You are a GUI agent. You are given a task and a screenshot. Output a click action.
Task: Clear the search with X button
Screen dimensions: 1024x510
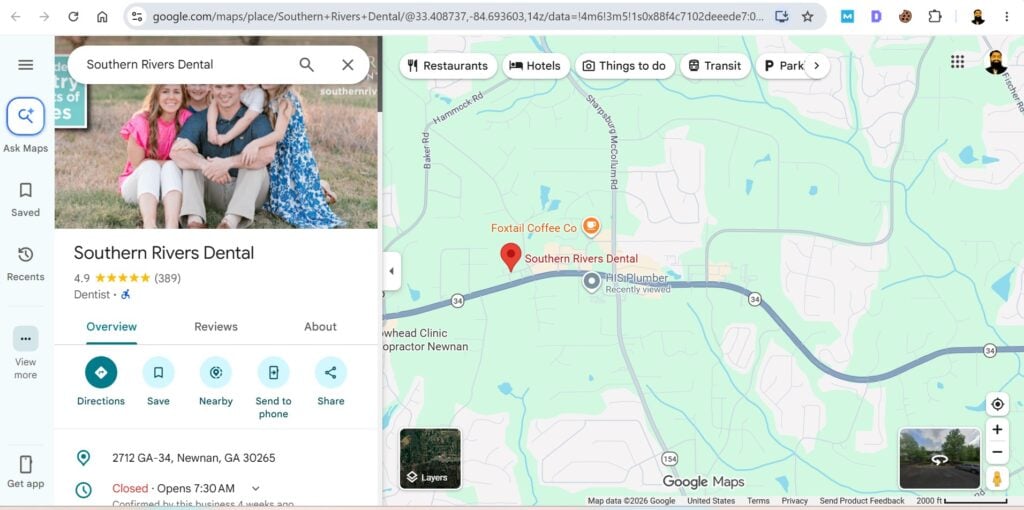(x=347, y=65)
